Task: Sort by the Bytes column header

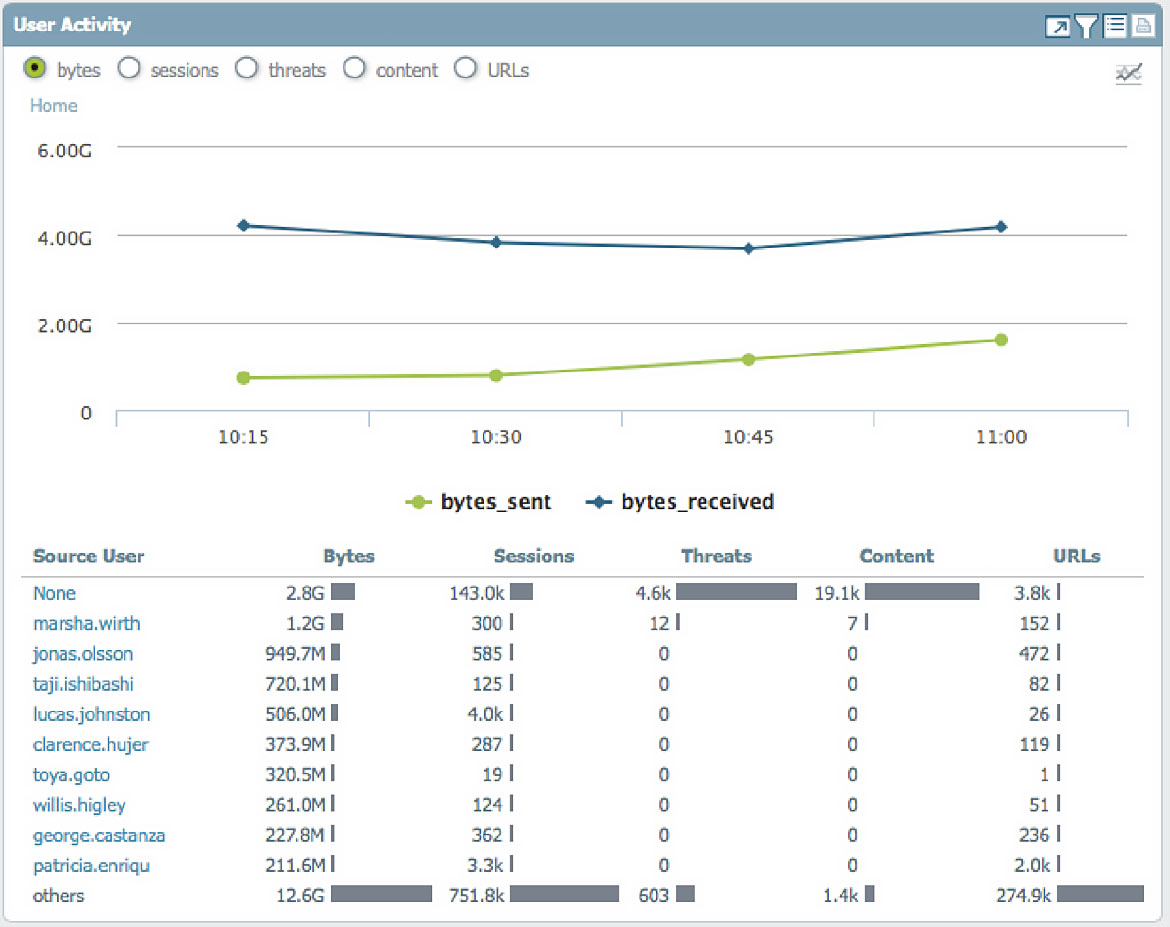Action: [x=349, y=556]
